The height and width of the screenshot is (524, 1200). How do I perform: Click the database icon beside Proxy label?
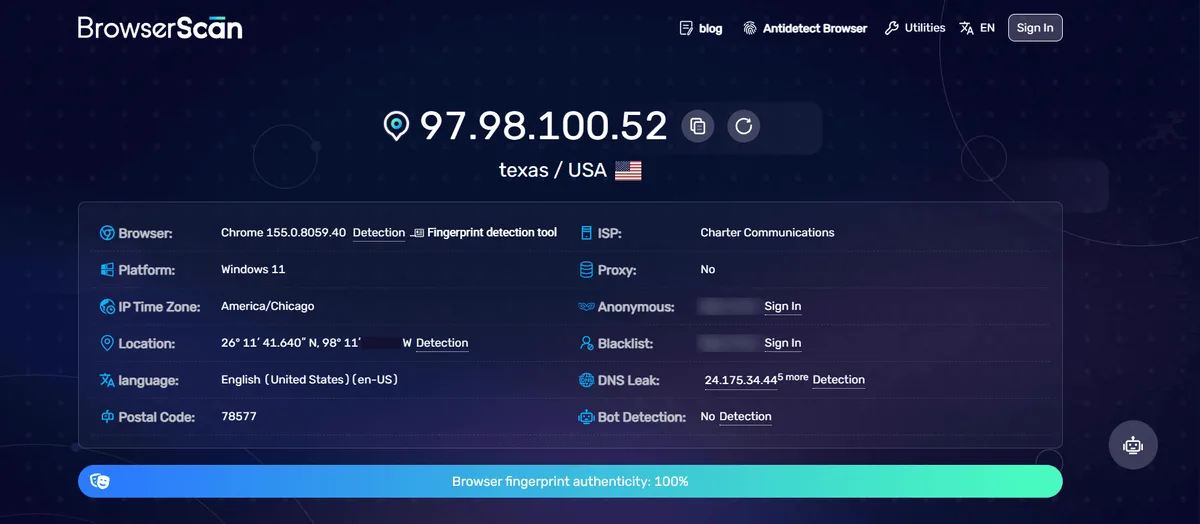tap(587, 270)
